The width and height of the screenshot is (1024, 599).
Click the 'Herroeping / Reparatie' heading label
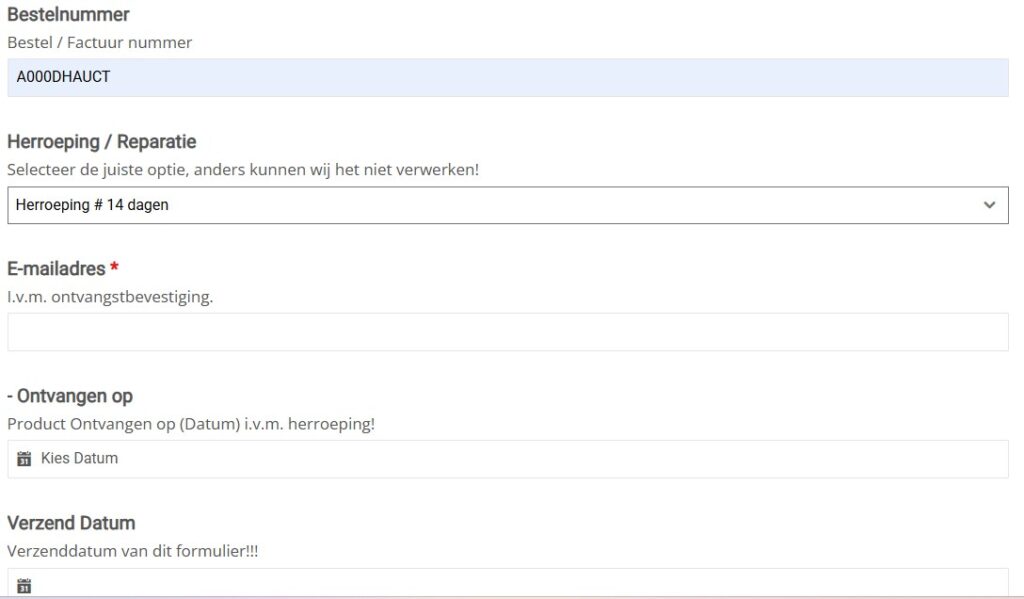coord(101,142)
